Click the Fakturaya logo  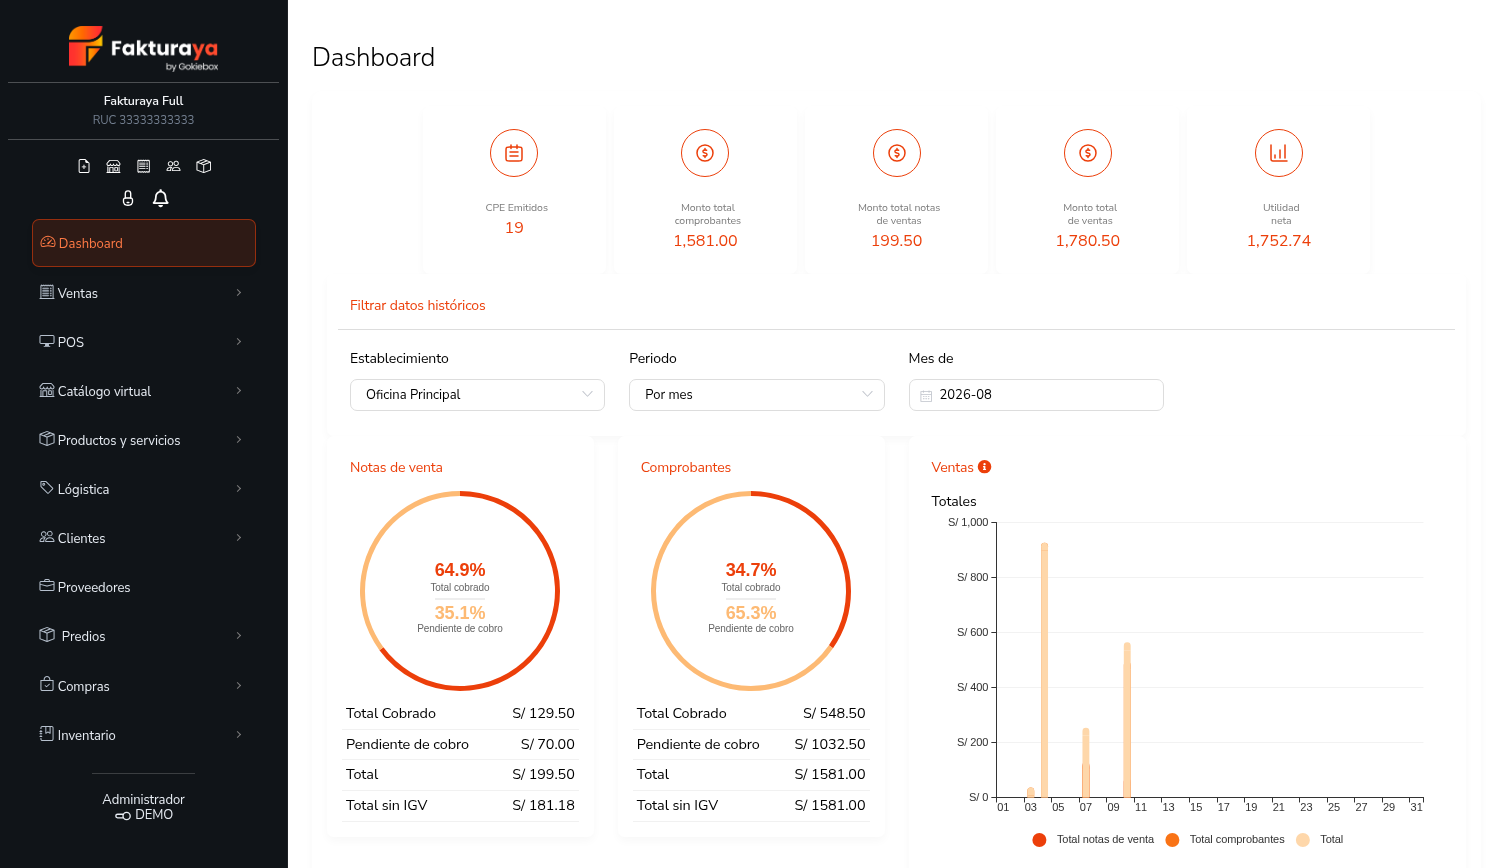point(143,48)
